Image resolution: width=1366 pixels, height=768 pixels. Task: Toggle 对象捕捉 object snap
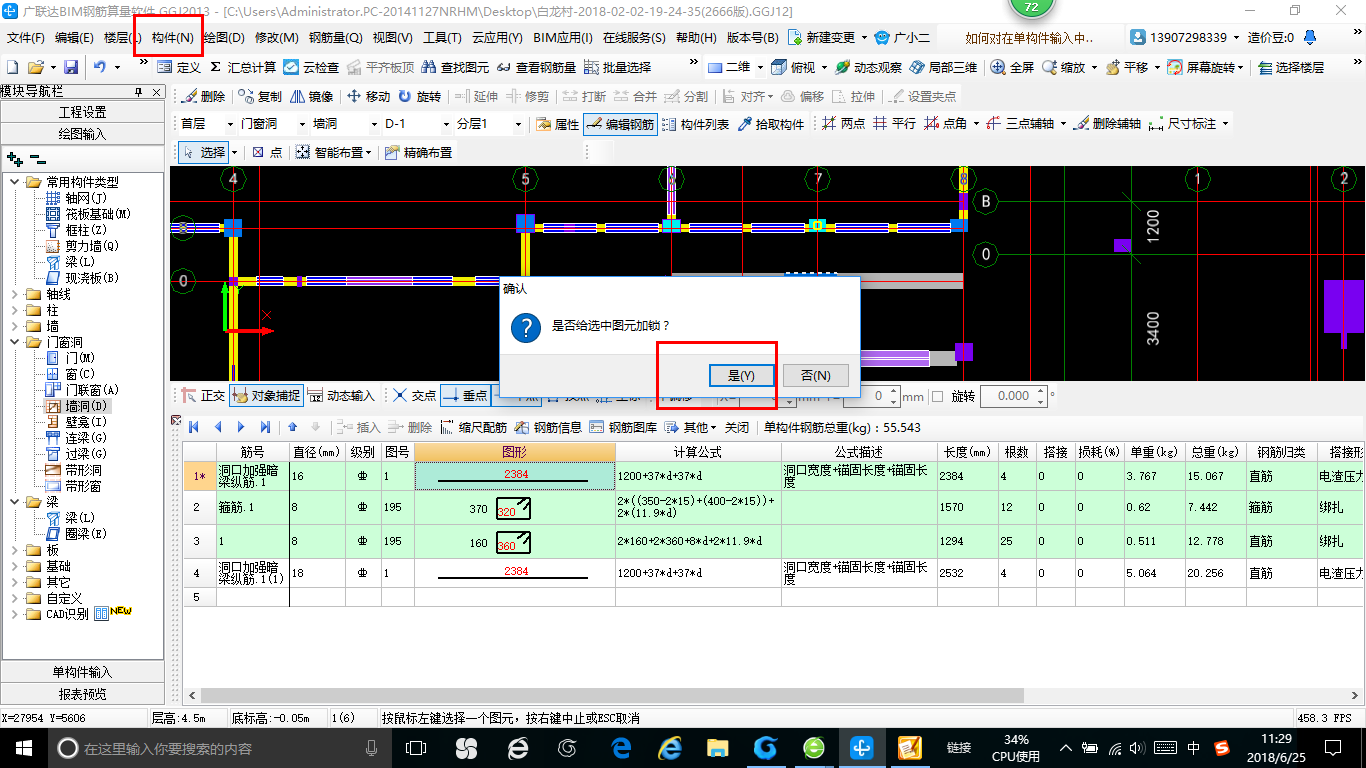266,396
